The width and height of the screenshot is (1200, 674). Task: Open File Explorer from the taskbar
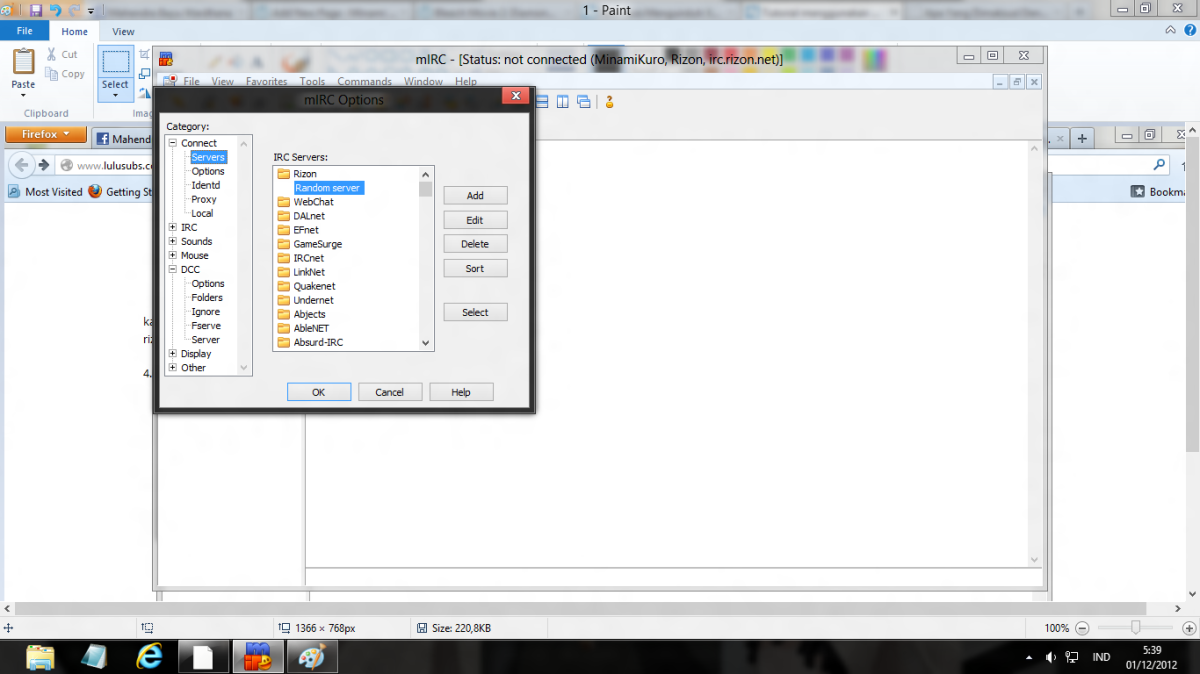click(40, 657)
